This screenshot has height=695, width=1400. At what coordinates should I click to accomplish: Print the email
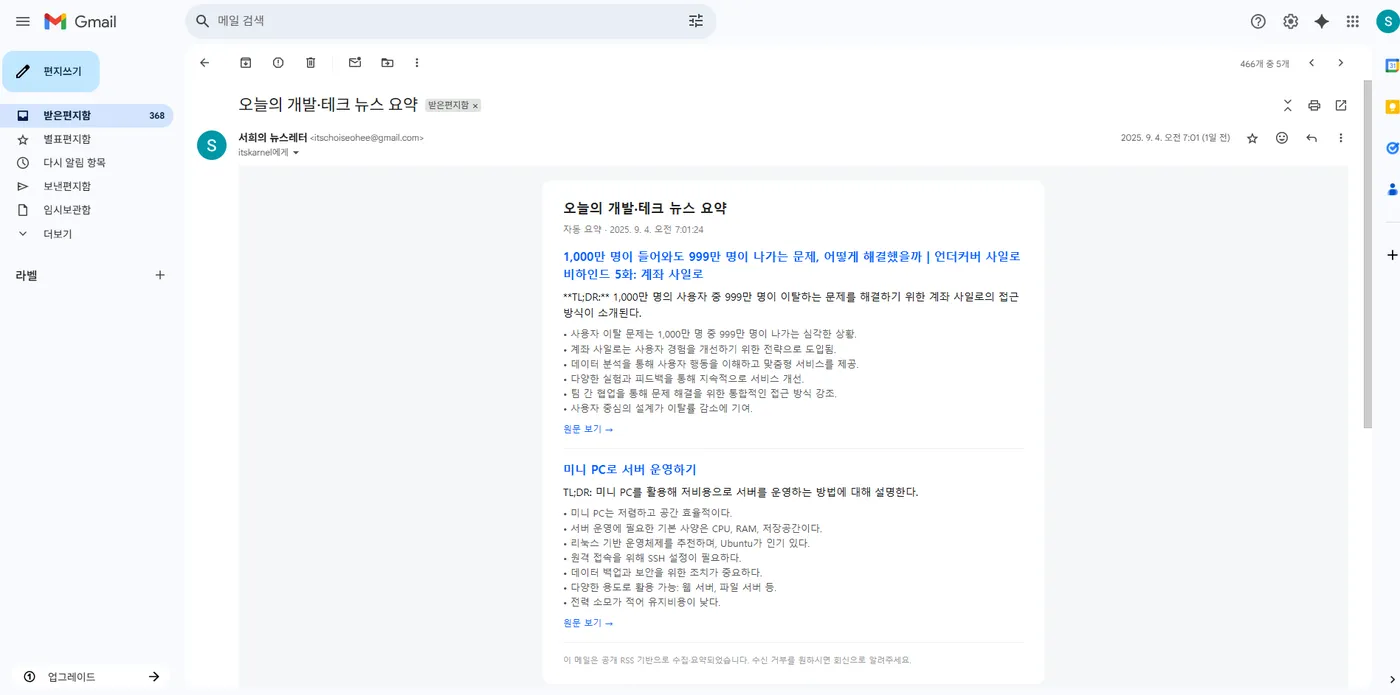click(1314, 105)
